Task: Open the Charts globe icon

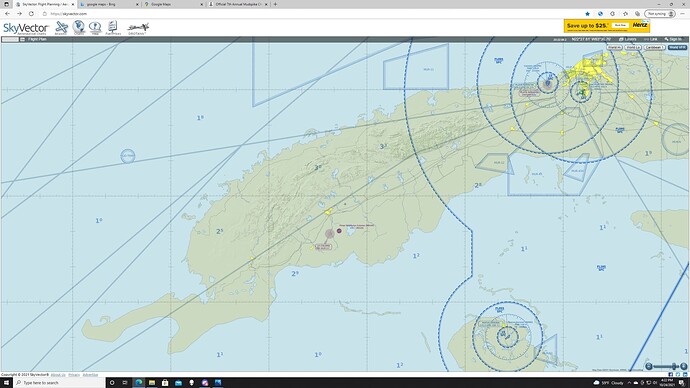Action: [x=79, y=28]
